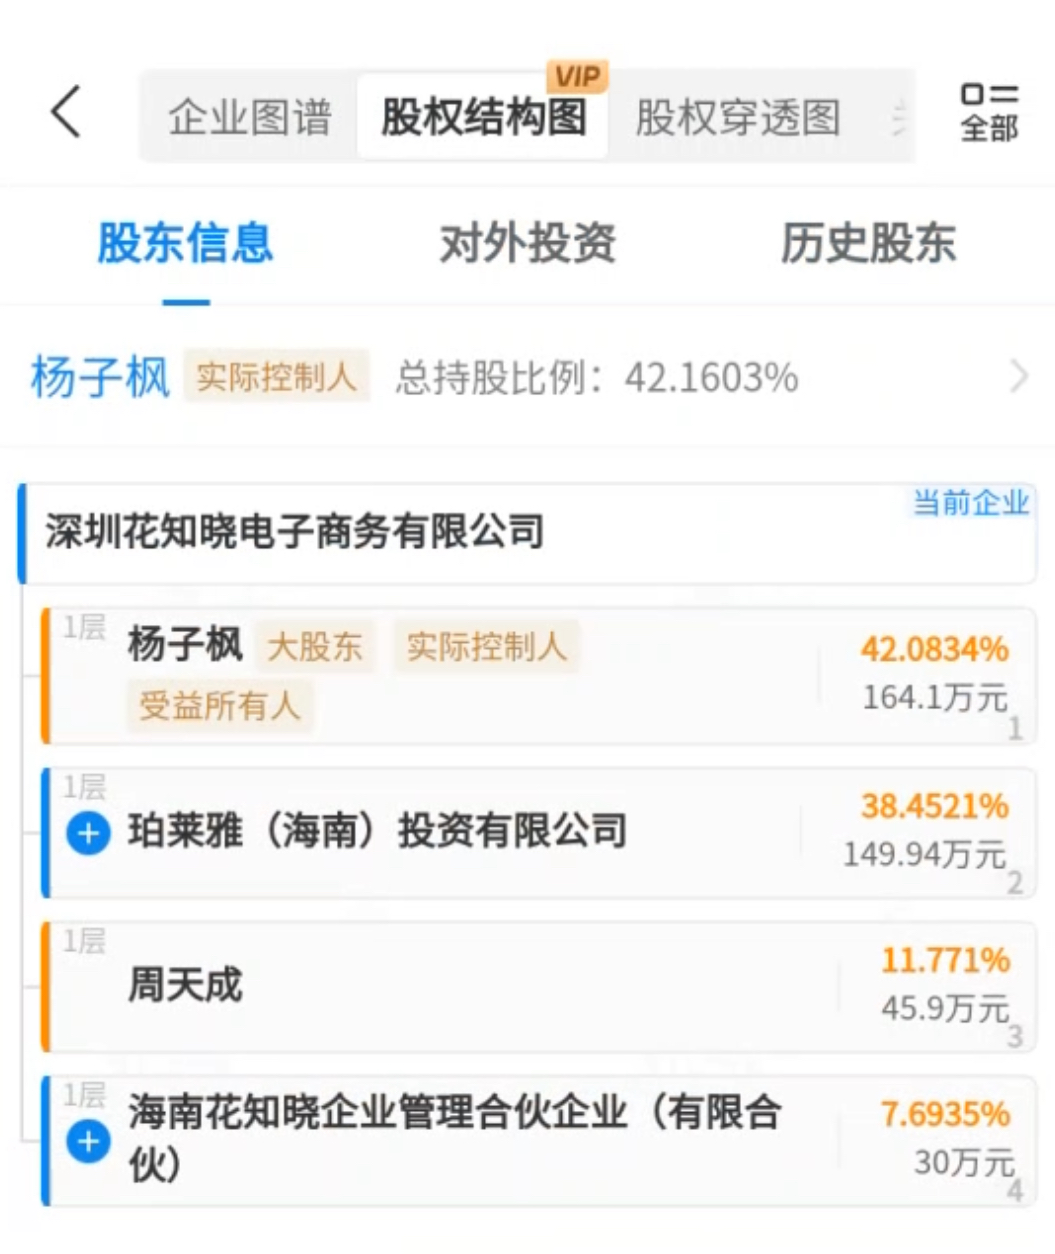Tap the 38.4521% share percentage

point(934,806)
